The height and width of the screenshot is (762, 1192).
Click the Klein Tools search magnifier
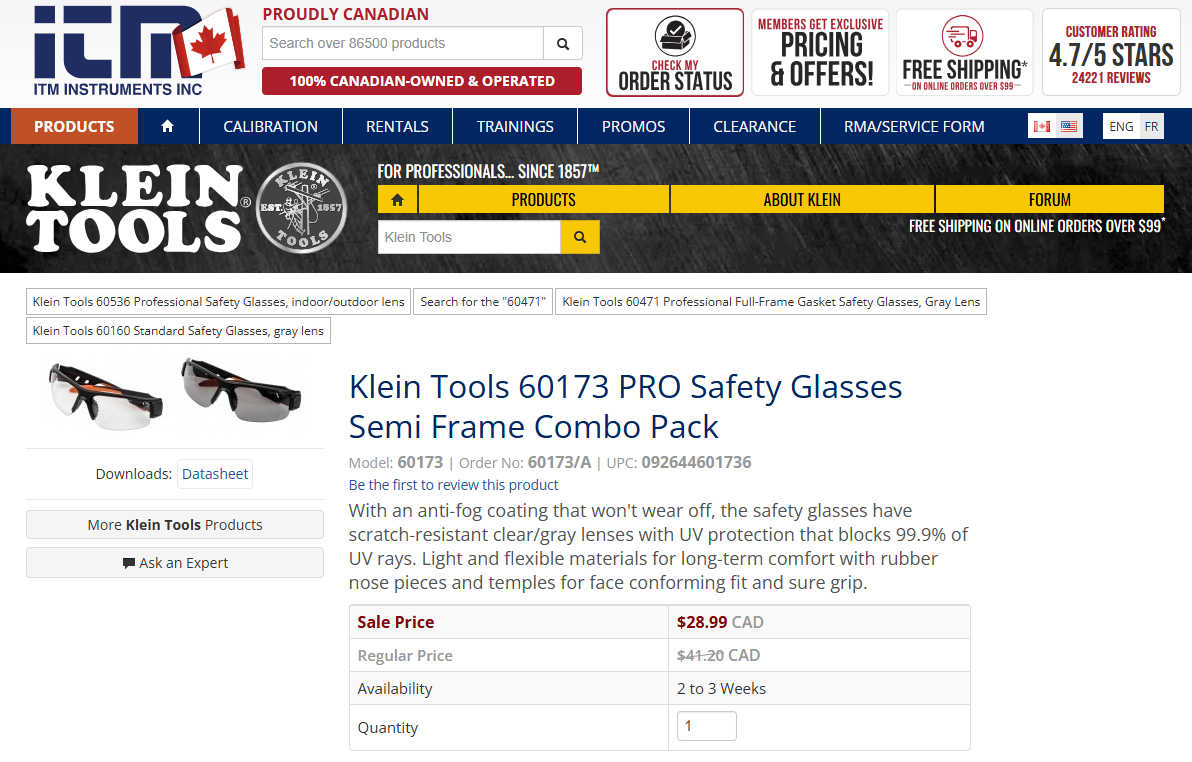point(580,237)
